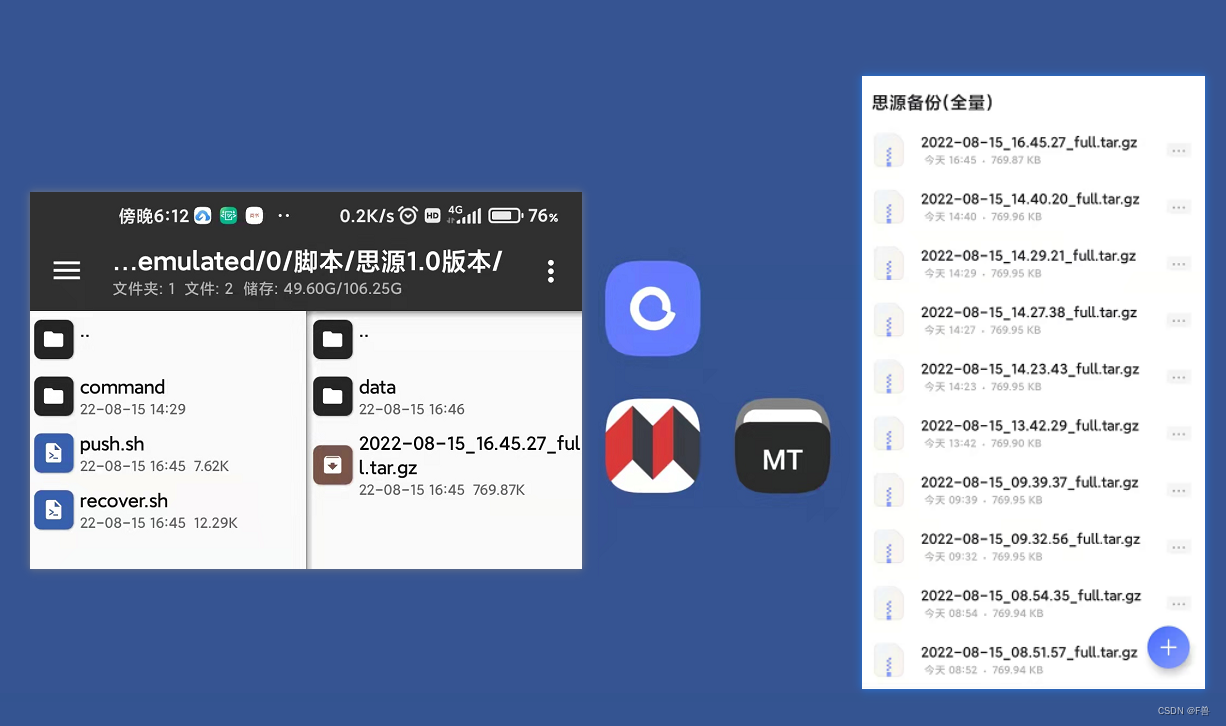1226x726 pixels.
Task: Select file name 2022-08-15_08.51.57_full.tar.gz
Action: [1029, 652]
